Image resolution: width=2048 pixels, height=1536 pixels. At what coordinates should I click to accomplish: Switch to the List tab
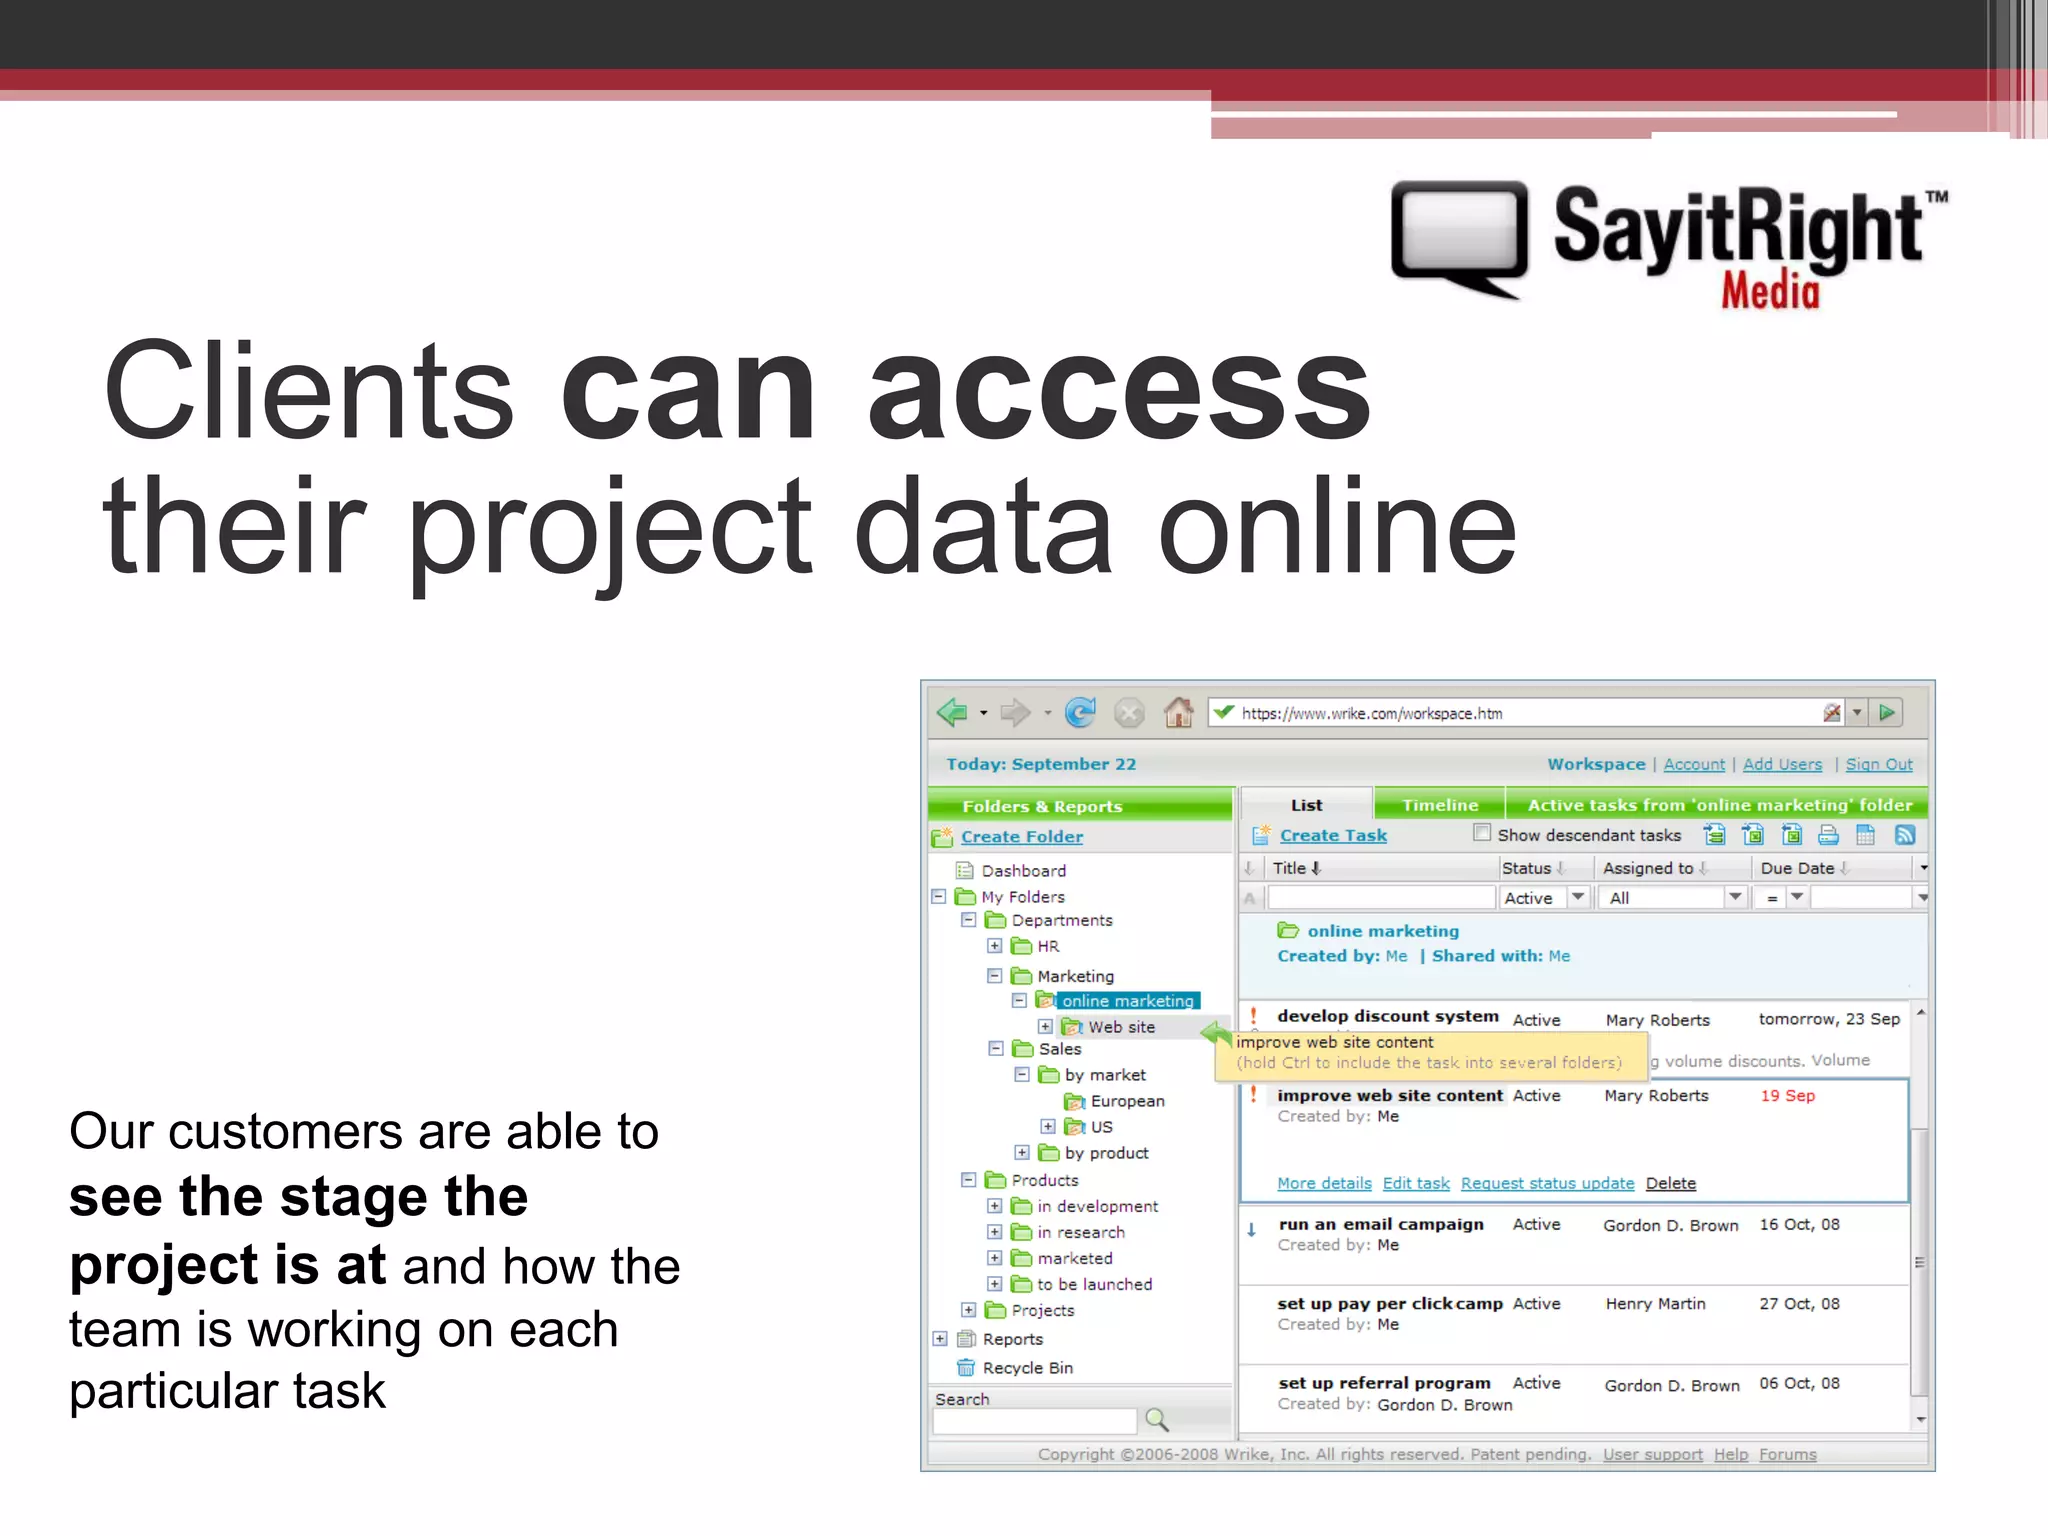1306,805
